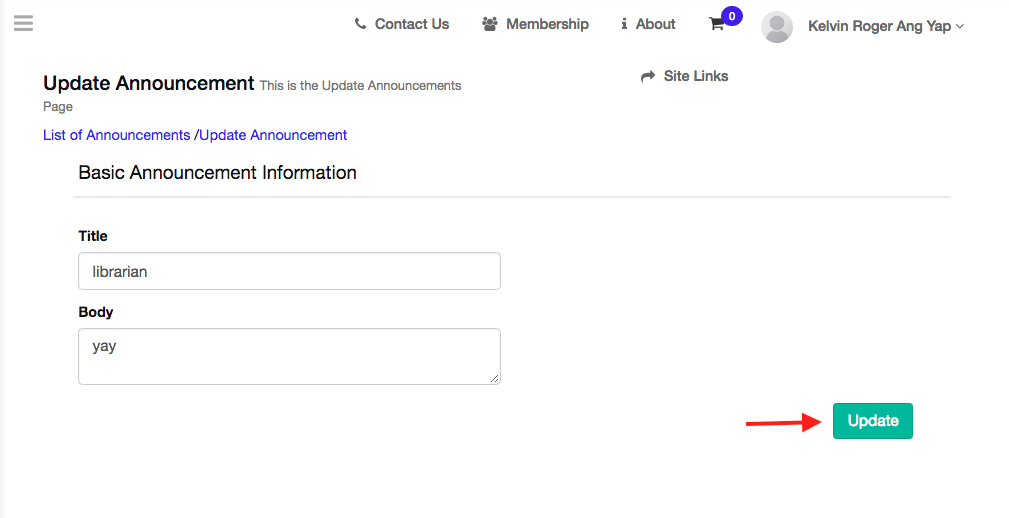Click the cart item count badge
Viewport: 1009px width, 518px height.
pyautogui.click(x=732, y=16)
